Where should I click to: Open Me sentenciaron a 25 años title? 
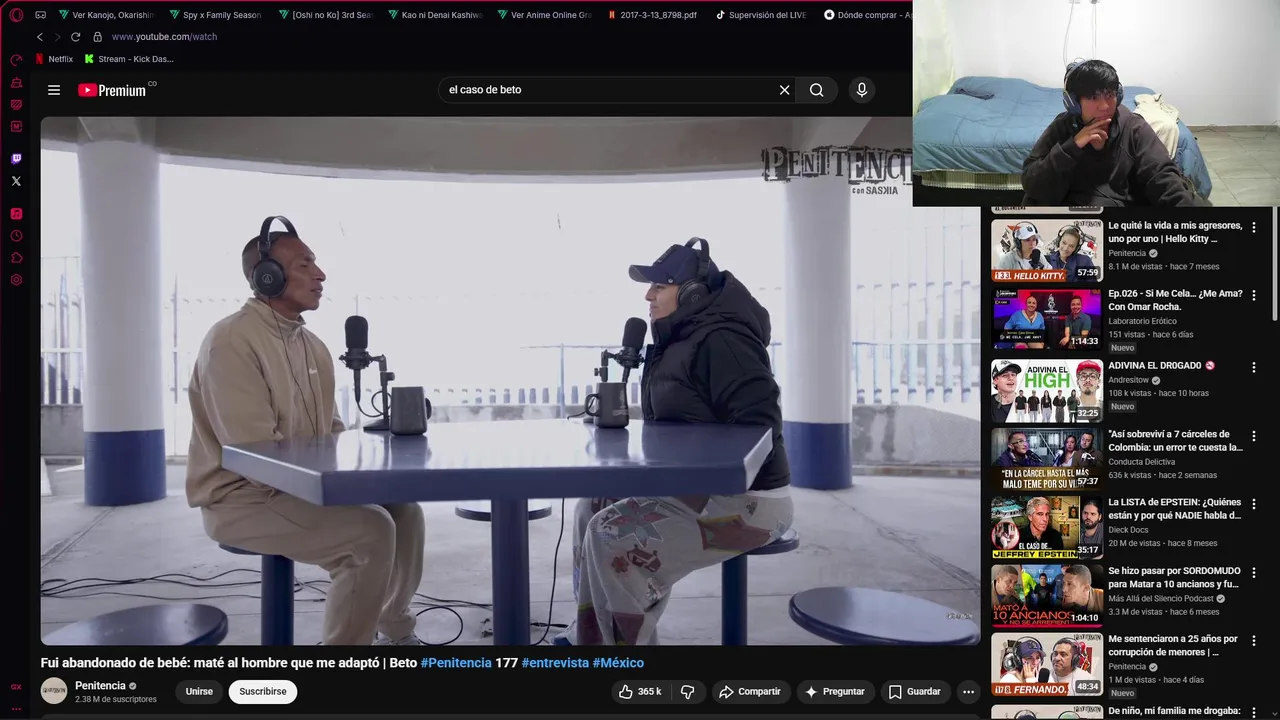1173,645
